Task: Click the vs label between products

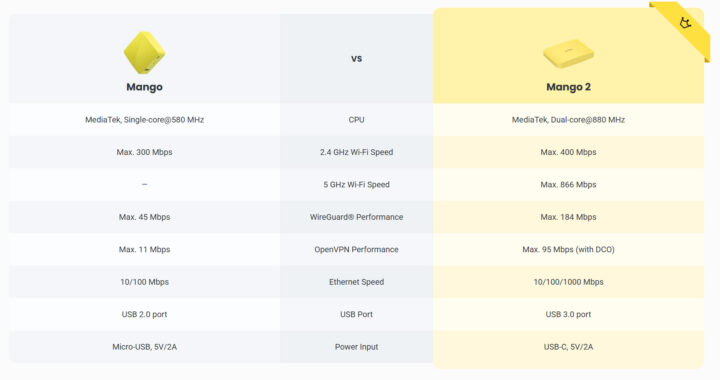Action: click(x=356, y=59)
